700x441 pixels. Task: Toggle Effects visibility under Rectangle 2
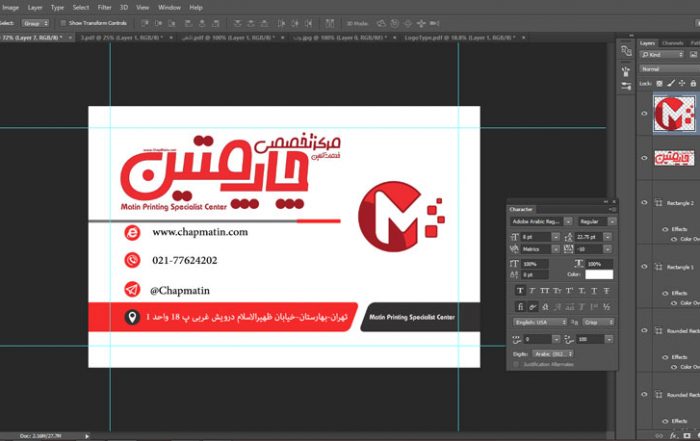click(665, 229)
